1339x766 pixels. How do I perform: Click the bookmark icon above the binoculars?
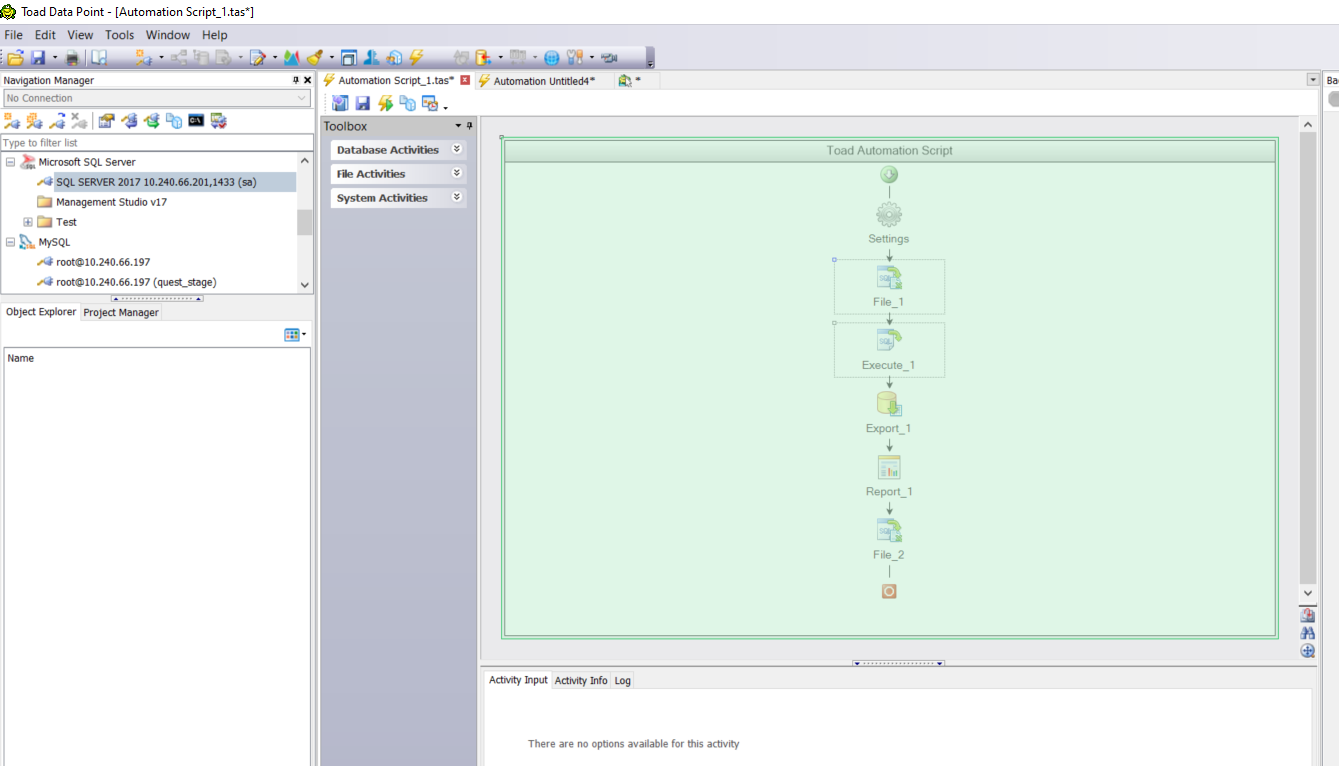(1307, 615)
